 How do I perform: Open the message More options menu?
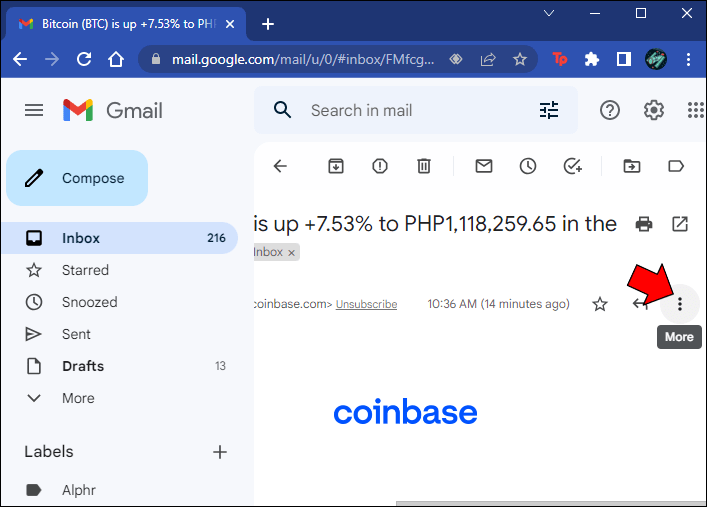(x=679, y=304)
